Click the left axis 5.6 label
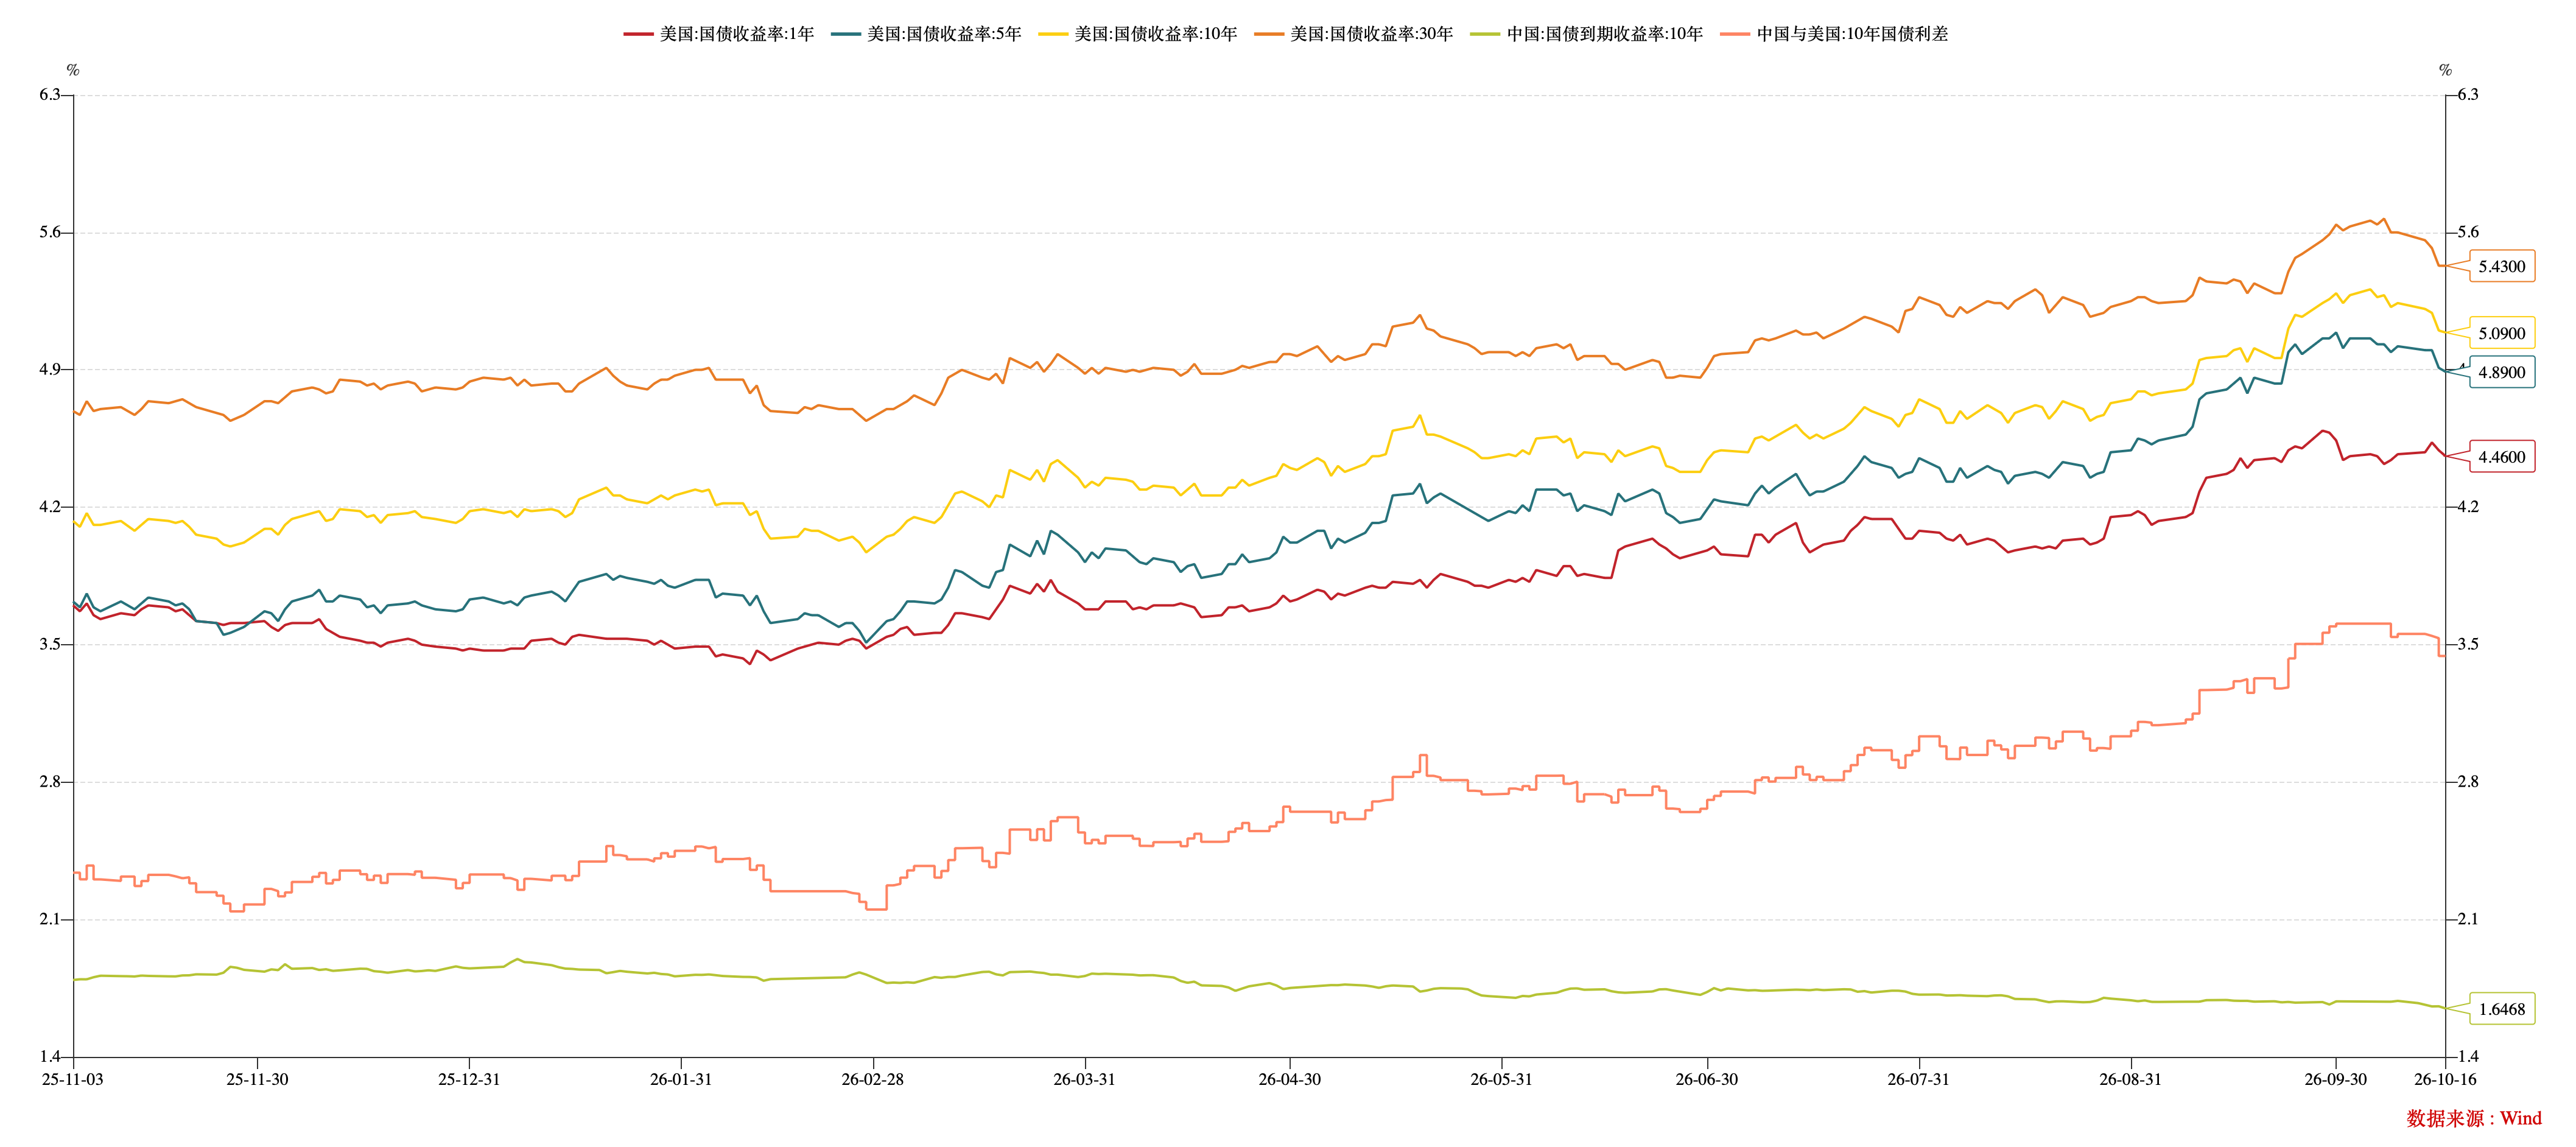This screenshot has height=1147, width=2576. click(50, 232)
